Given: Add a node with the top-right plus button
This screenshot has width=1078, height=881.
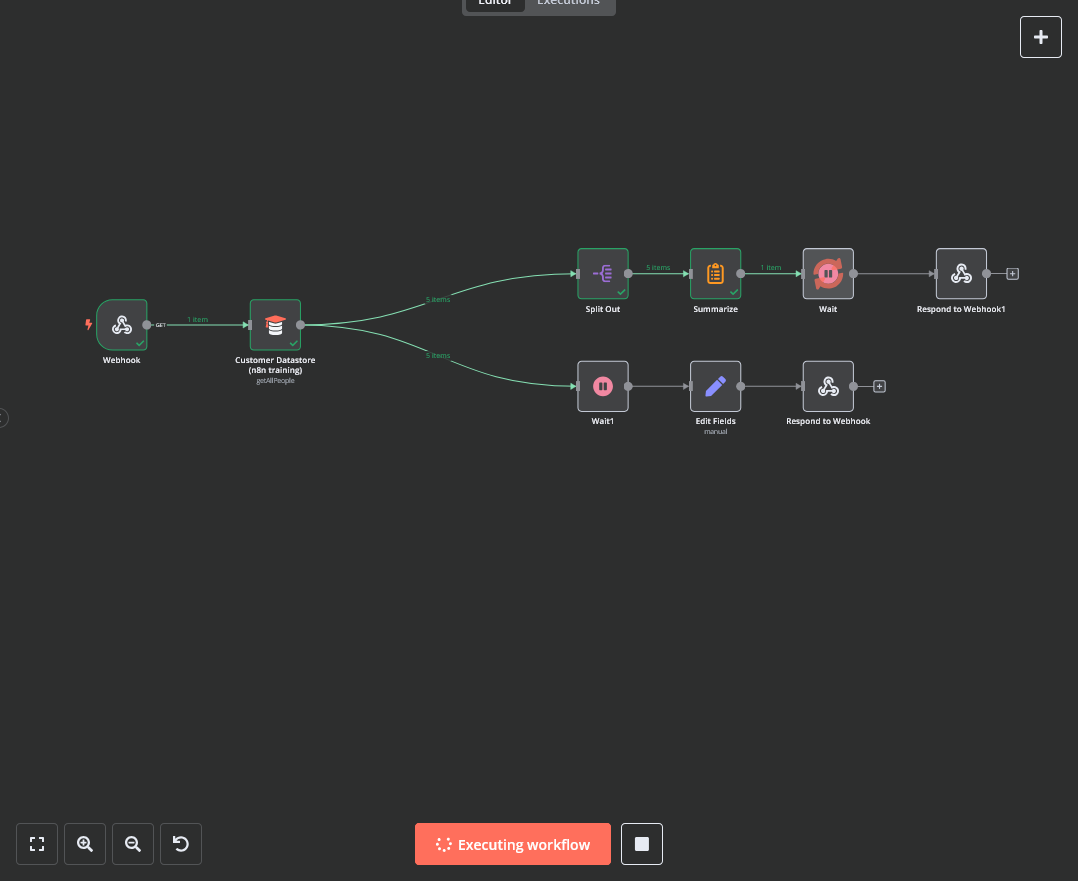Looking at the screenshot, I should click(x=1040, y=37).
